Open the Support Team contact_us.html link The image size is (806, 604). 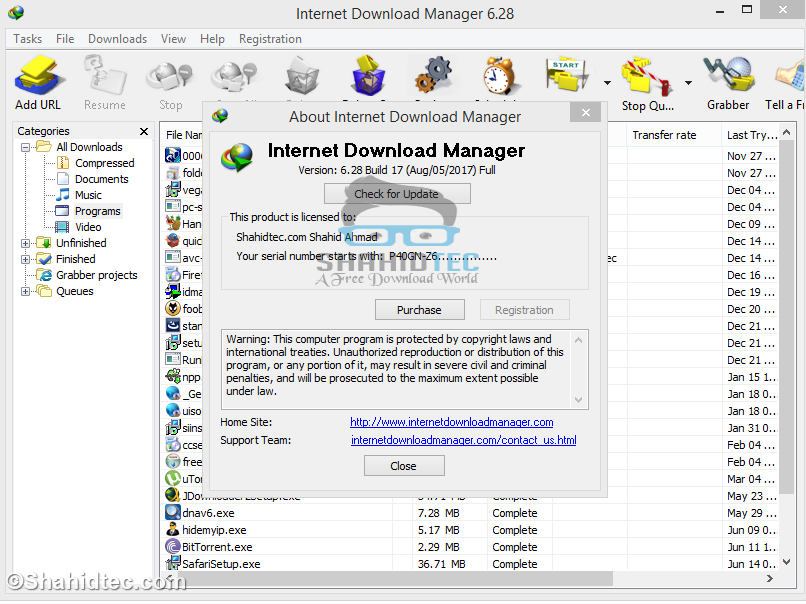[x=463, y=441]
